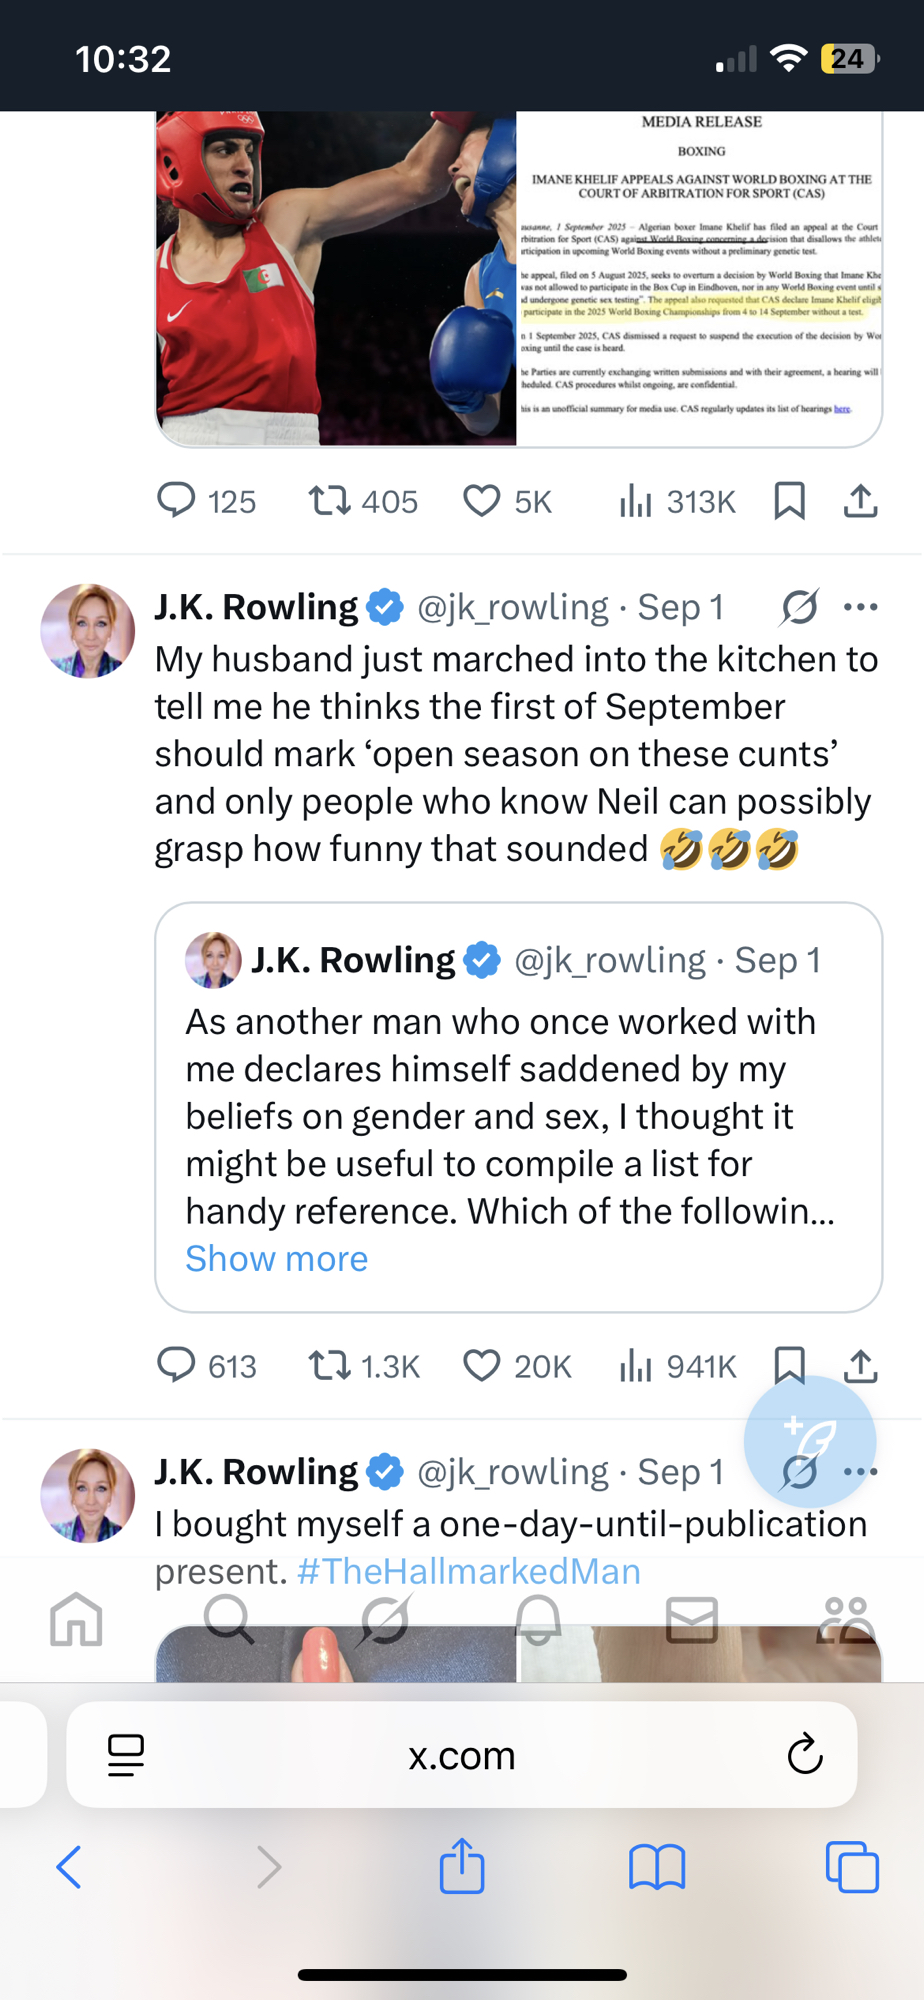Viewport: 924px width, 2000px height.
Task: Open more options on husband tweet
Action: tap(860, 607)
